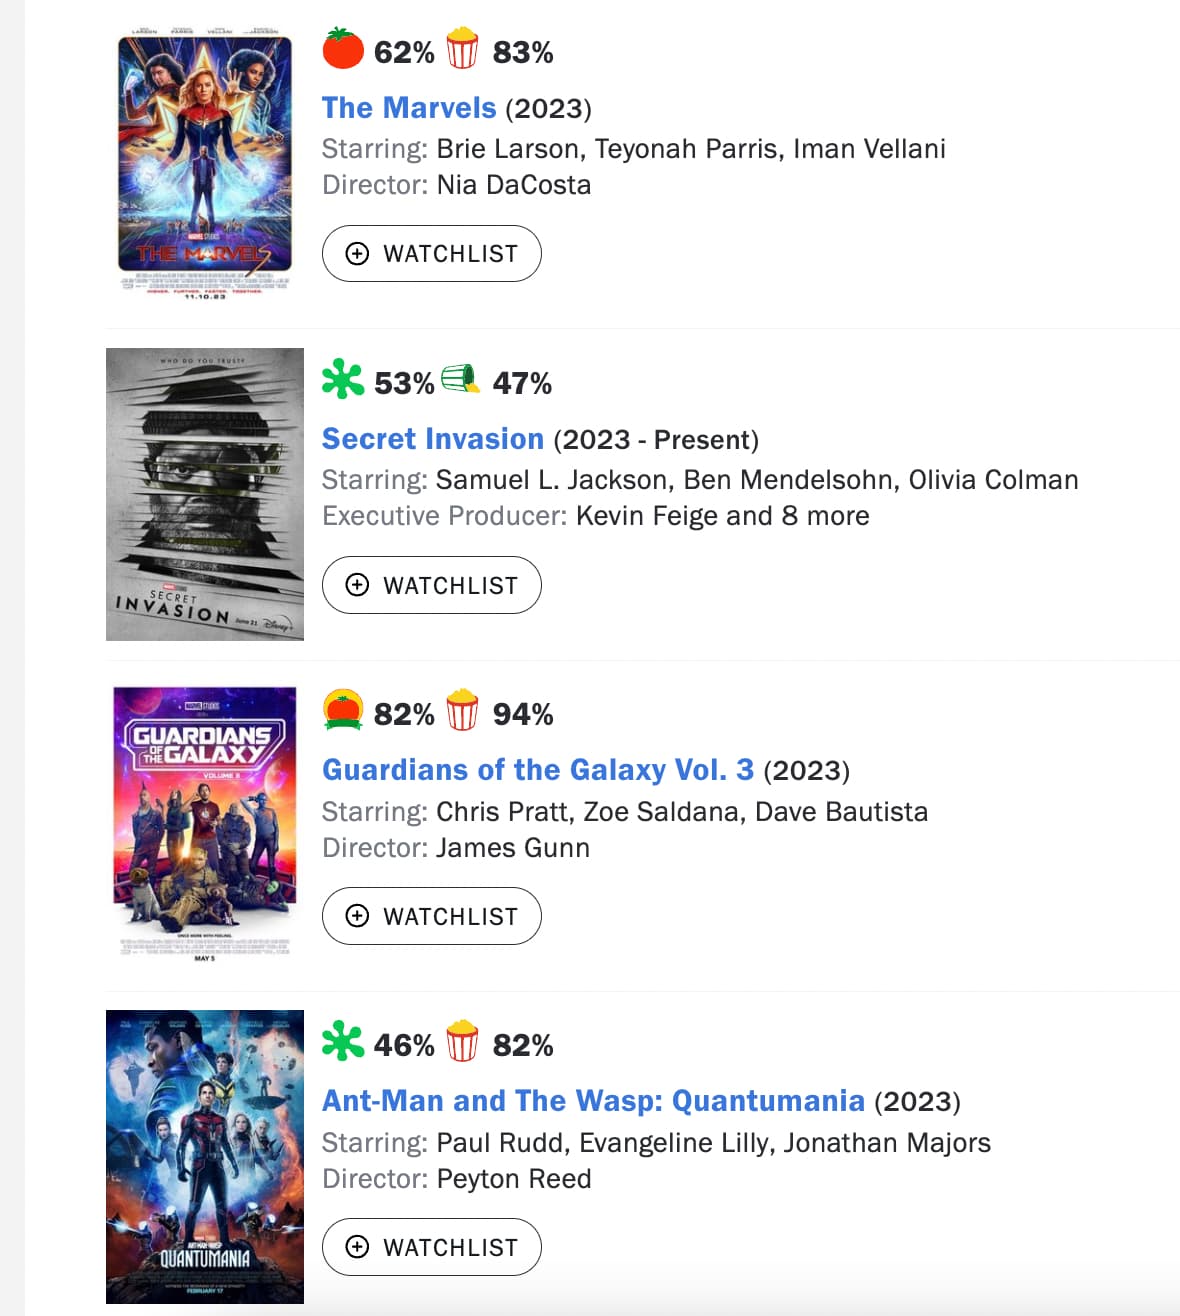
Task: Click the Secret Invasion poster thumbnail
Action: pos(205,494)
